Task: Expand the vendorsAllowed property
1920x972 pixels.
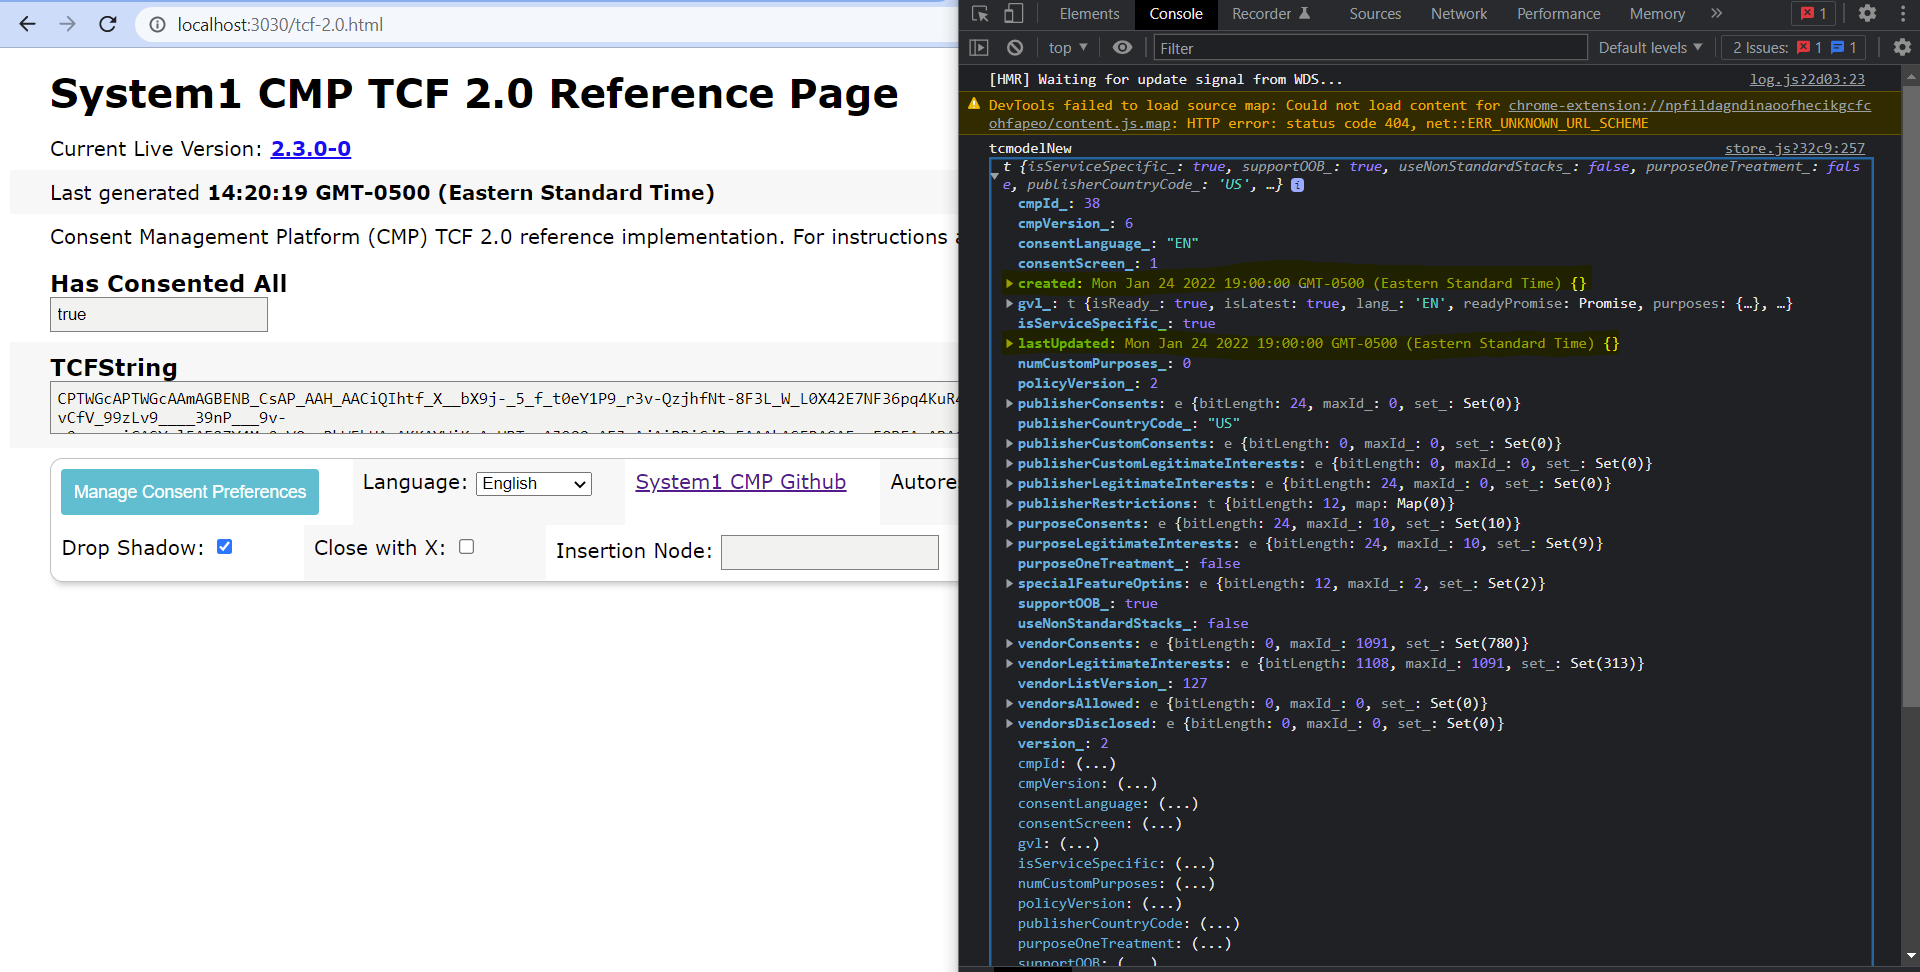Action: click(x=1010, y=704)
